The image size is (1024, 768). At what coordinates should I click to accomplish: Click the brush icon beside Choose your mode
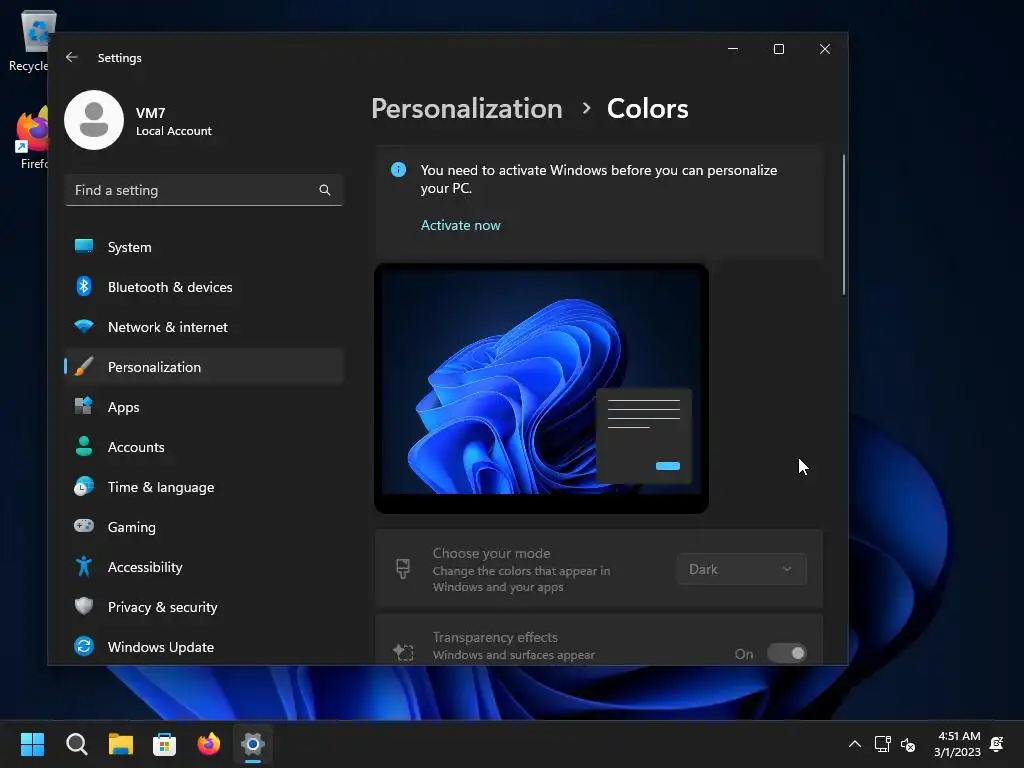coord(403,569)
